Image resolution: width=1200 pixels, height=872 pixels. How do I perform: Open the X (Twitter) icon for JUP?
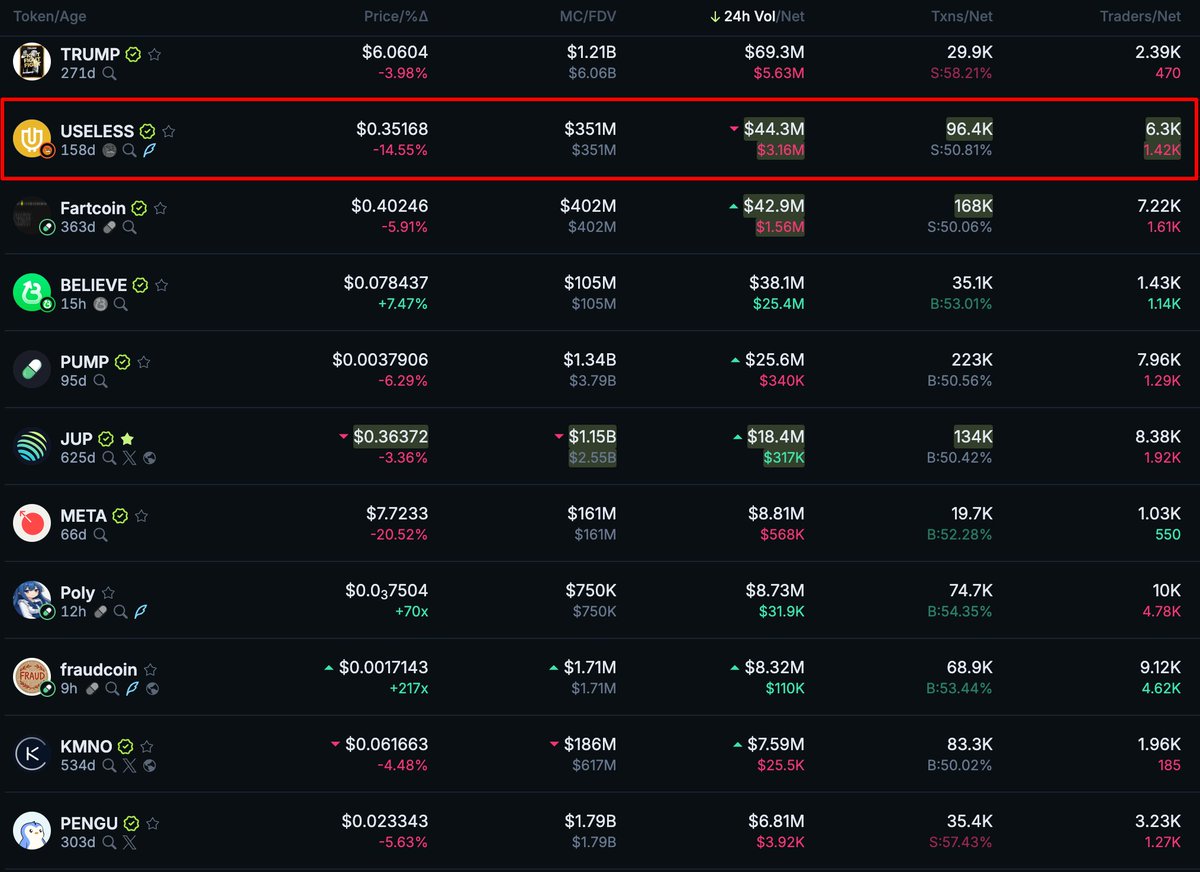point(129,458)
